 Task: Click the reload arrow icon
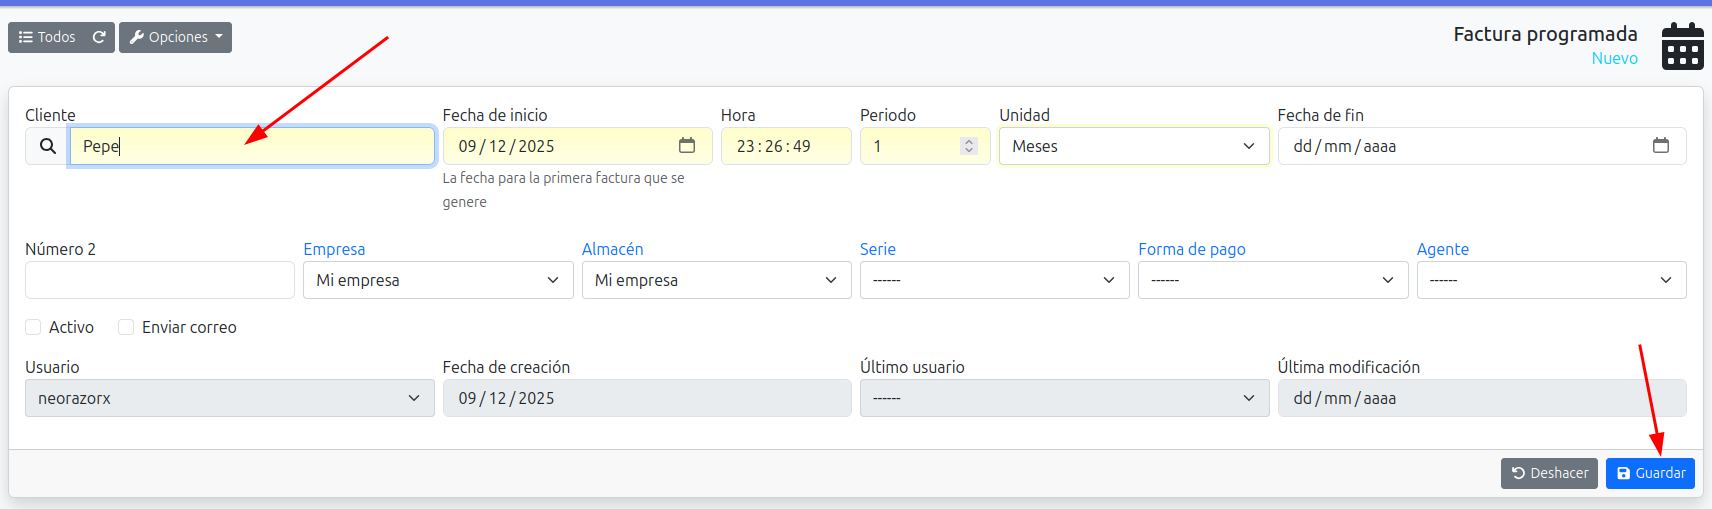[99, 37]
